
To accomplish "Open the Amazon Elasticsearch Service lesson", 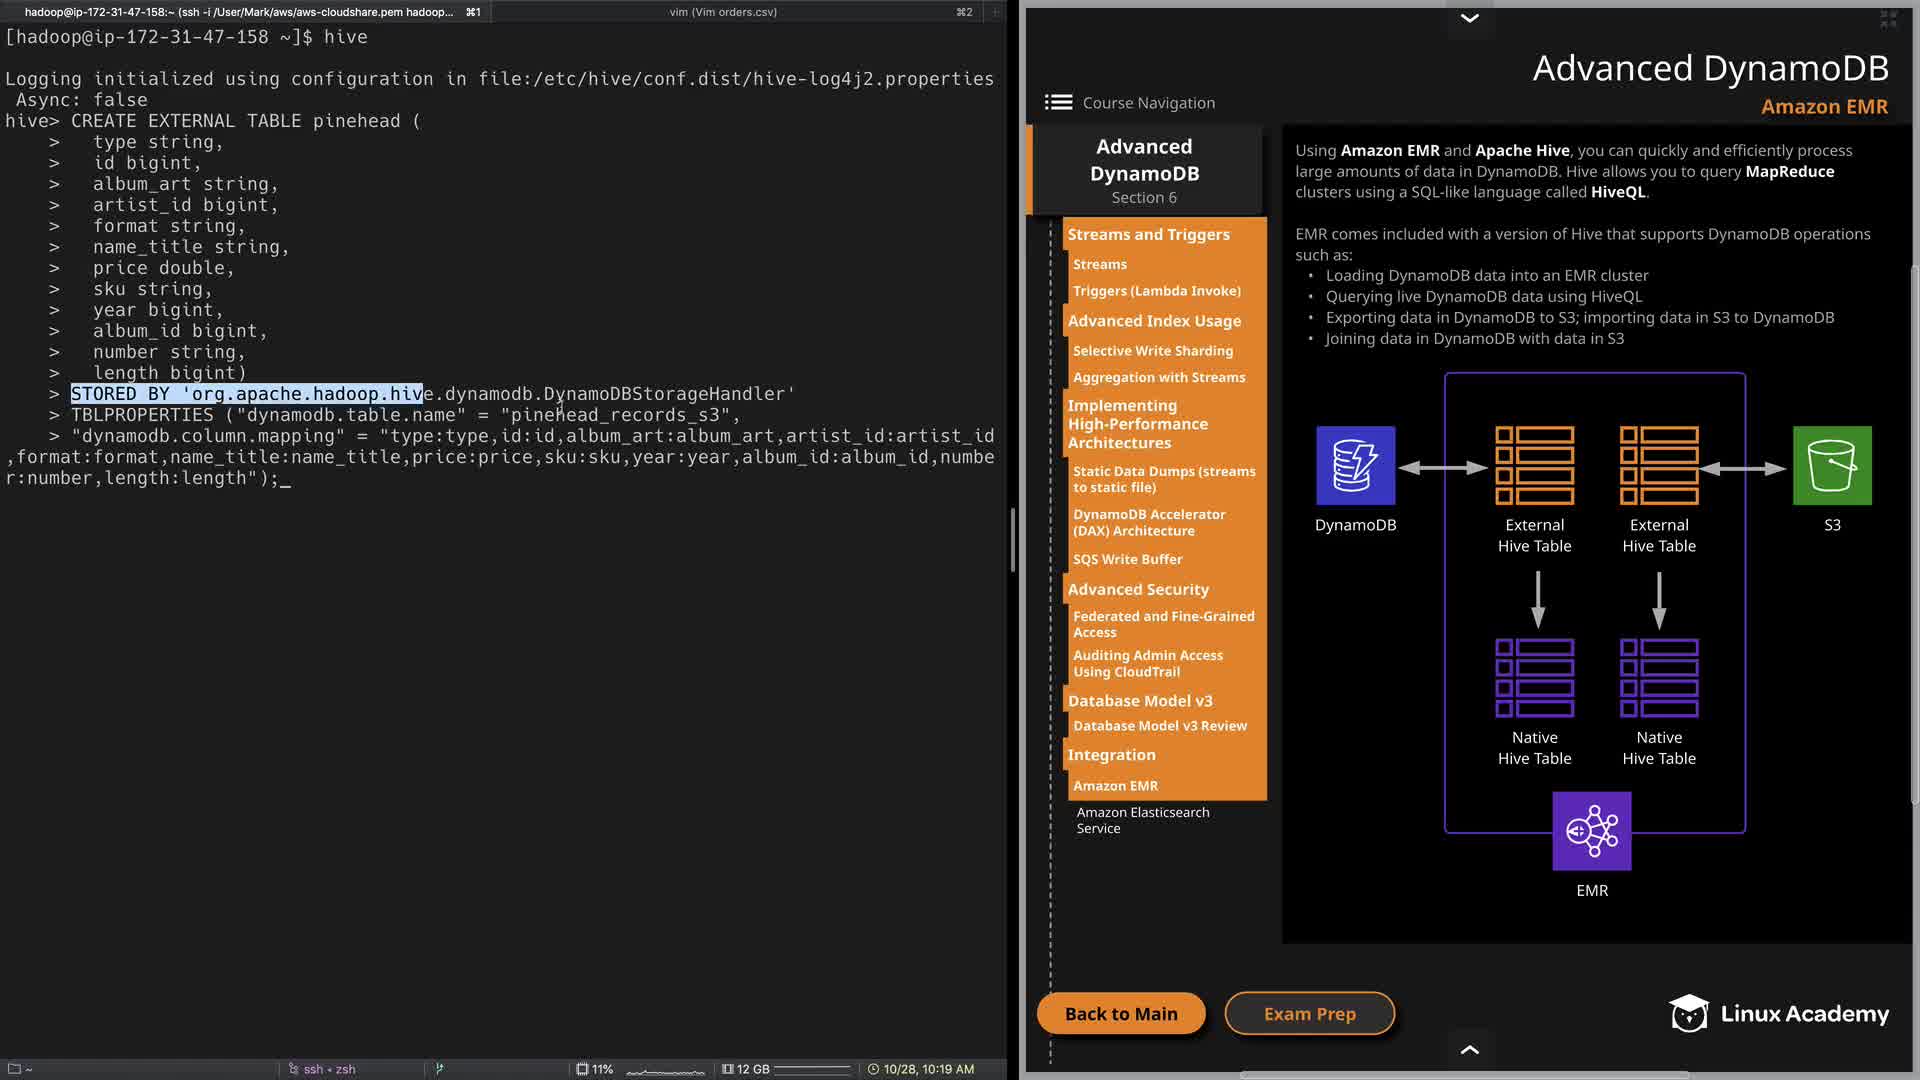I will pos(1142,820).
